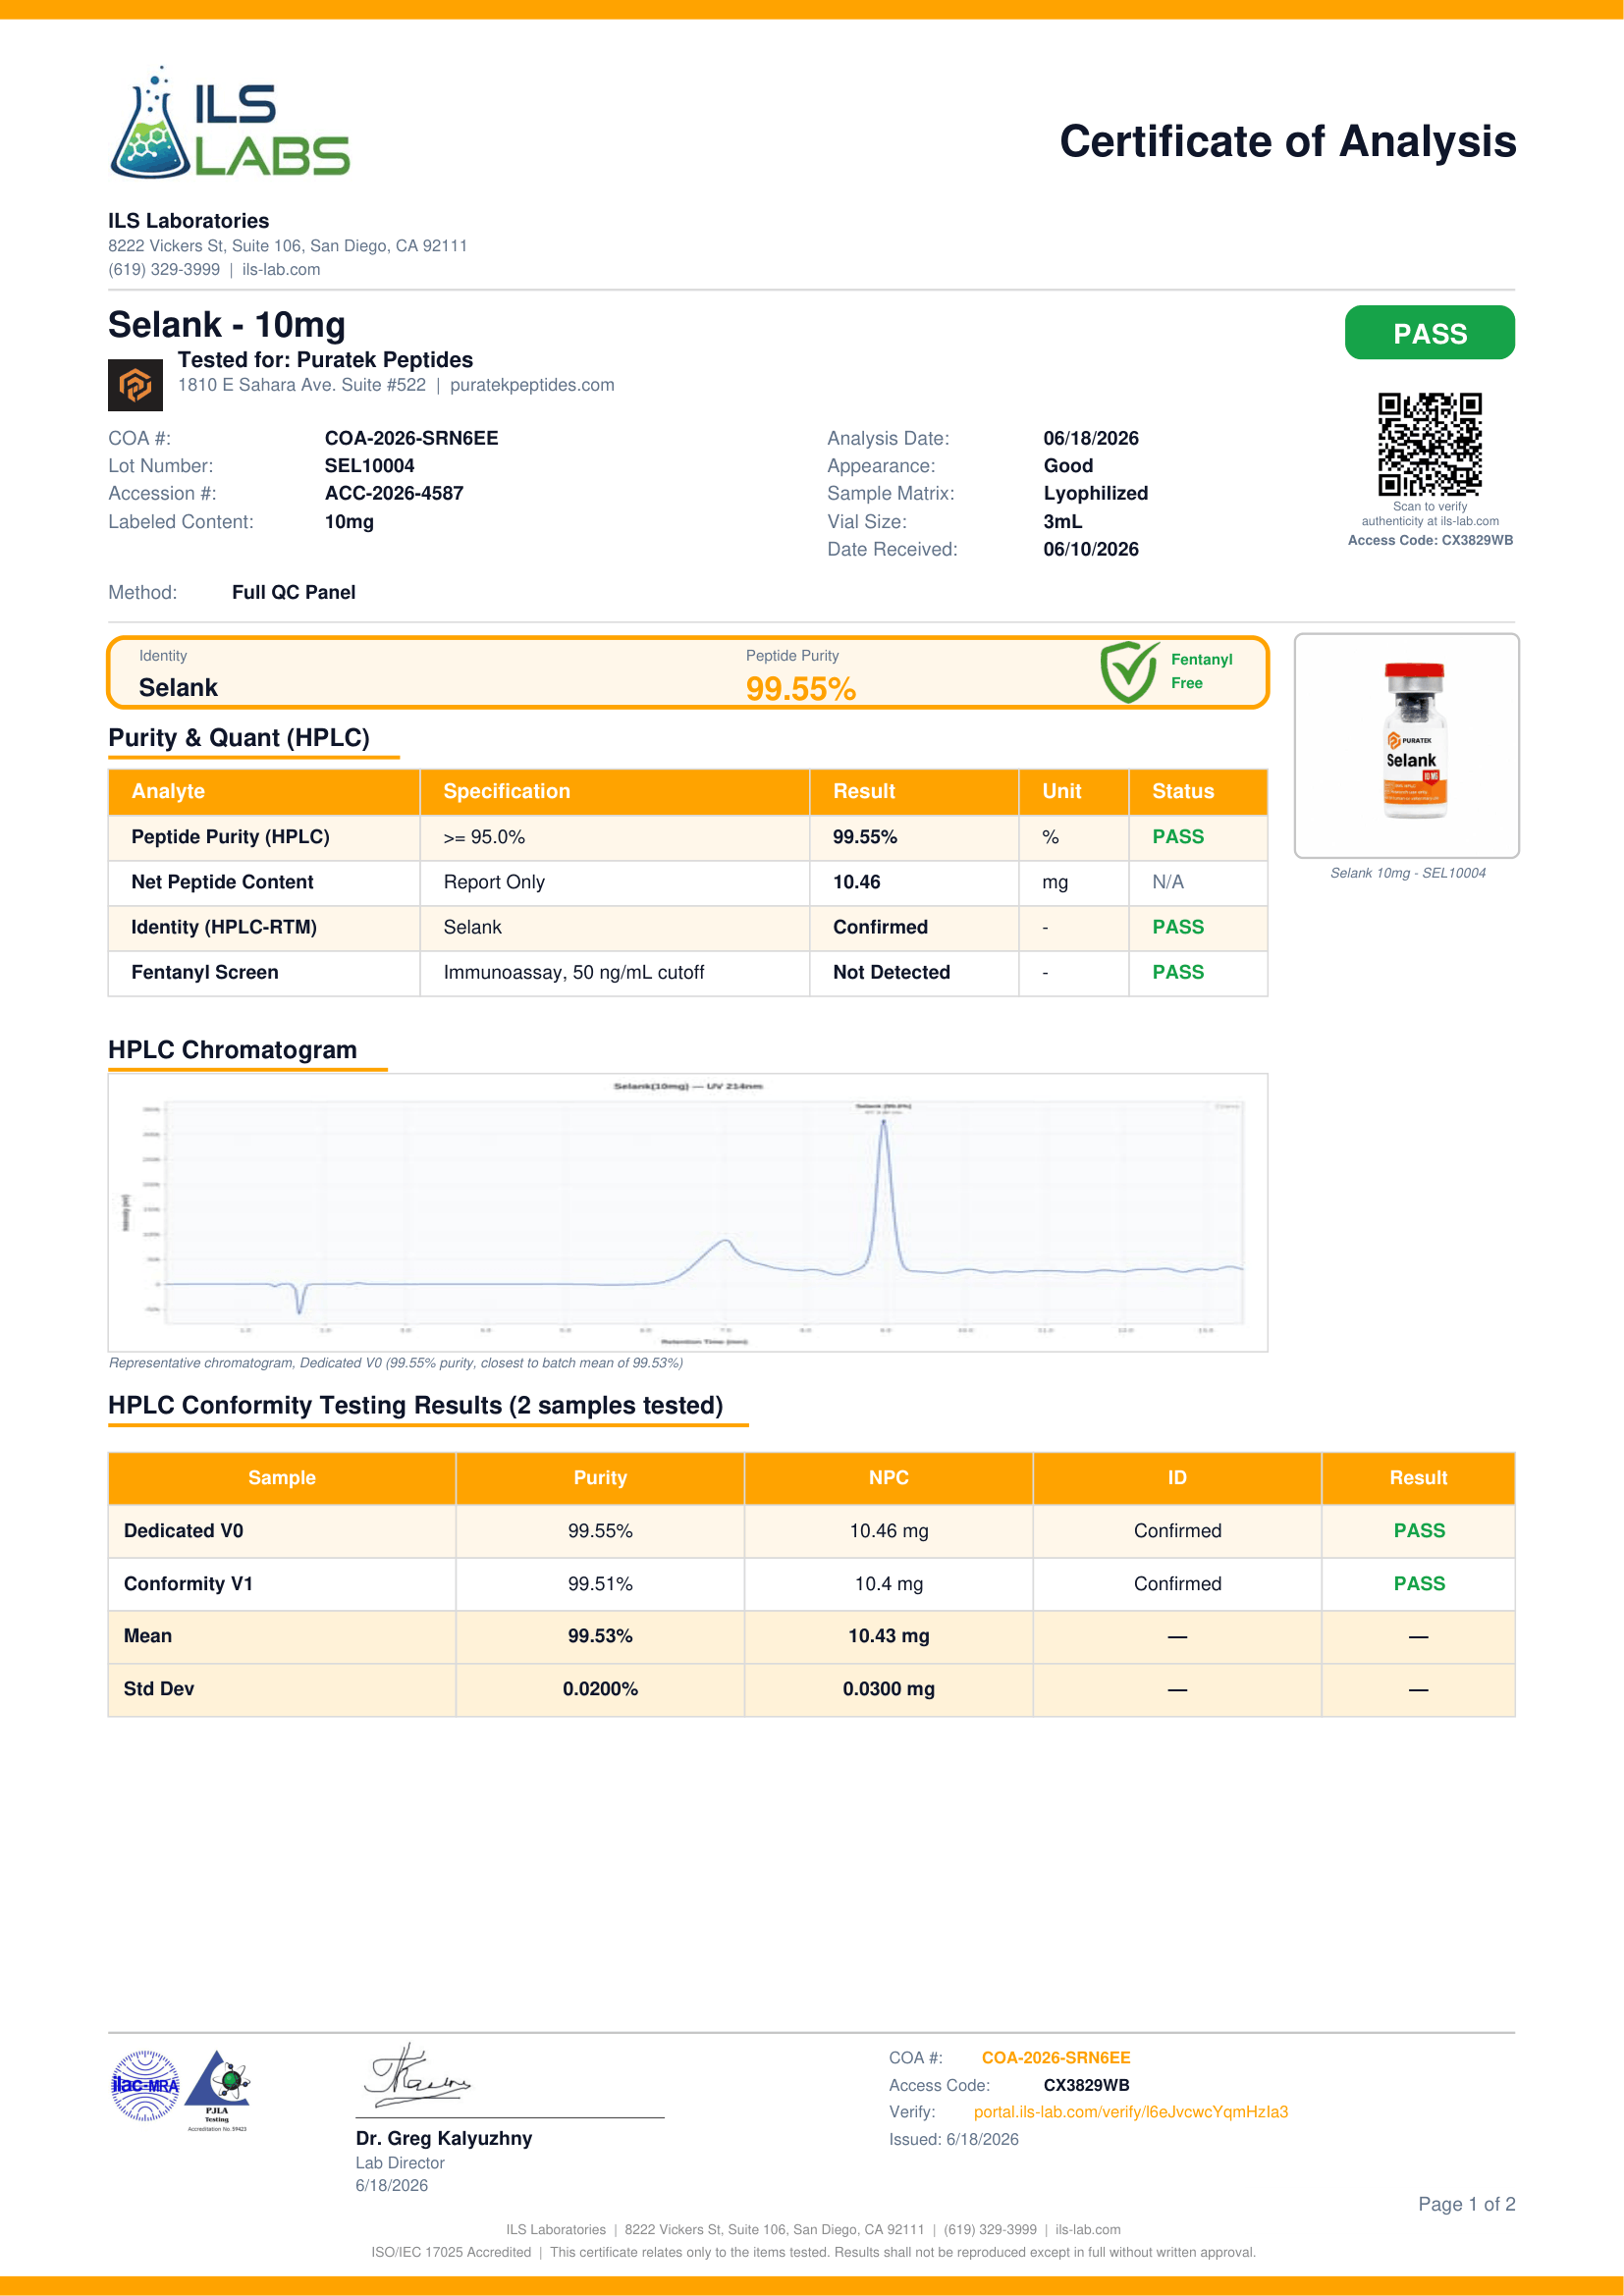Click the QR code for authenticity verification

pos(1429,444)
